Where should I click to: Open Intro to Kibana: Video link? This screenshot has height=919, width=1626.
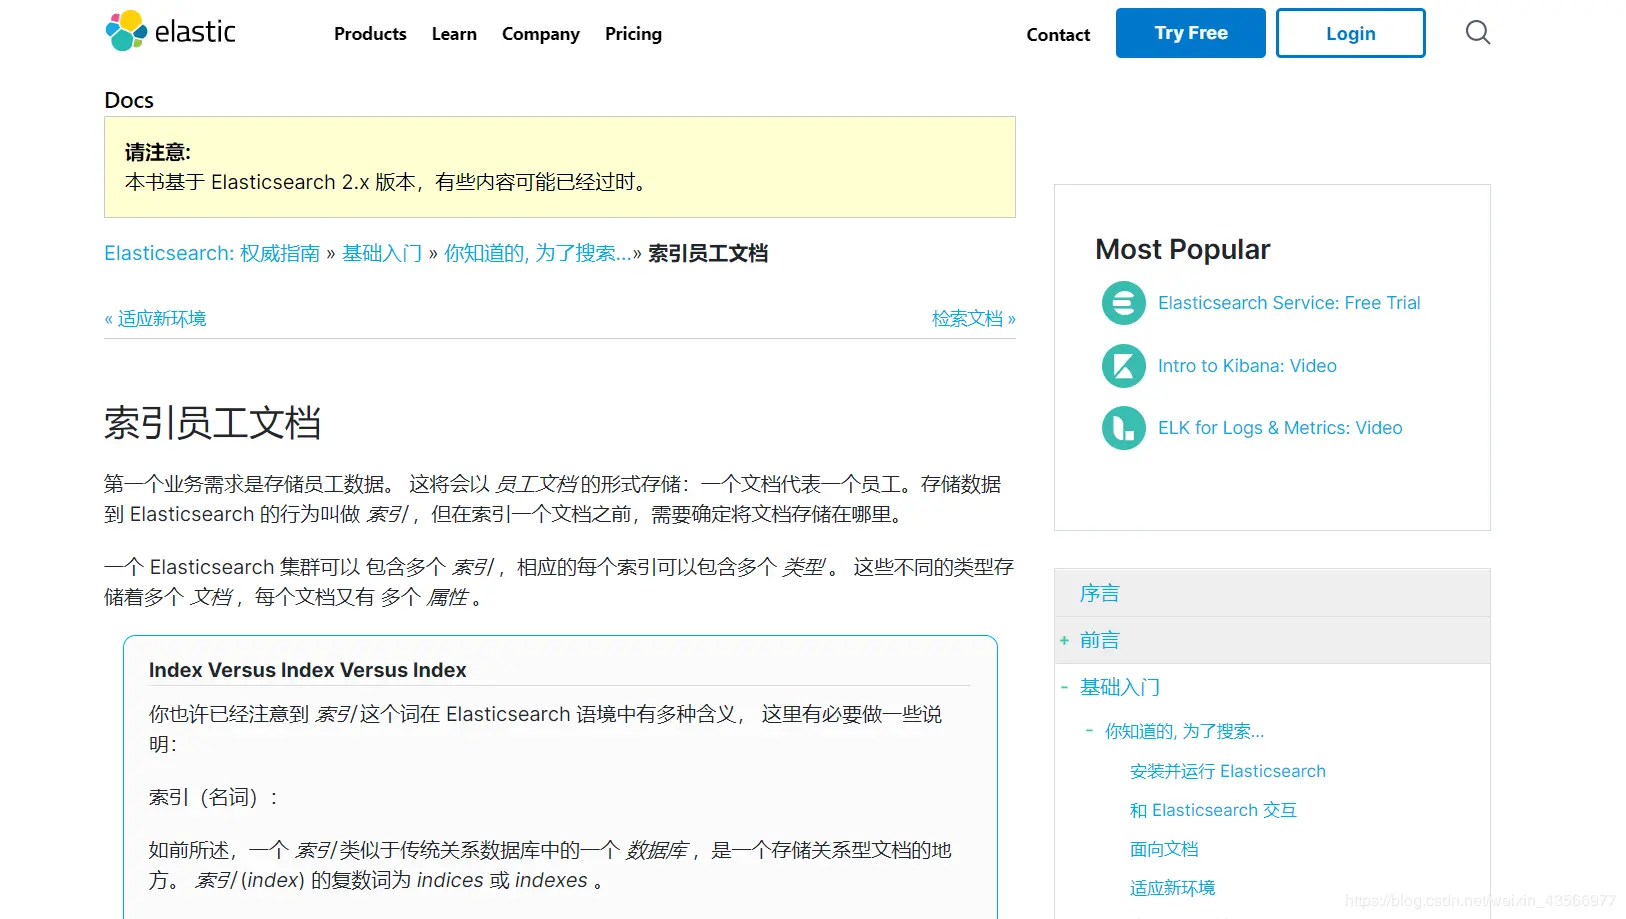point(1247,366)
